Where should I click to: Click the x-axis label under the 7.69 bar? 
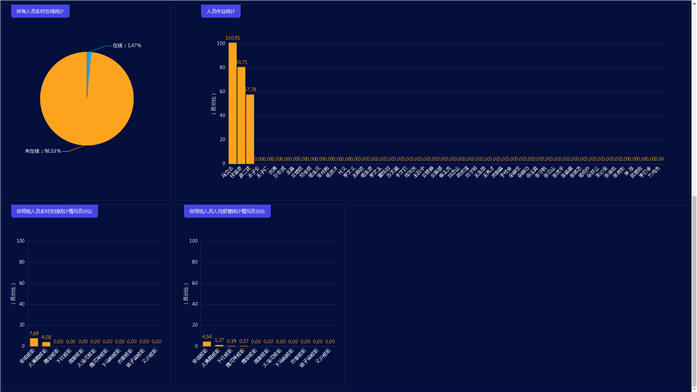pos(27,356)
